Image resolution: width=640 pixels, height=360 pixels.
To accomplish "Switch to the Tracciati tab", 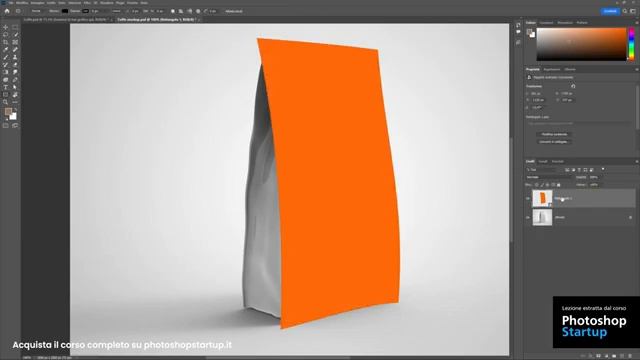I will click(558, 162).
